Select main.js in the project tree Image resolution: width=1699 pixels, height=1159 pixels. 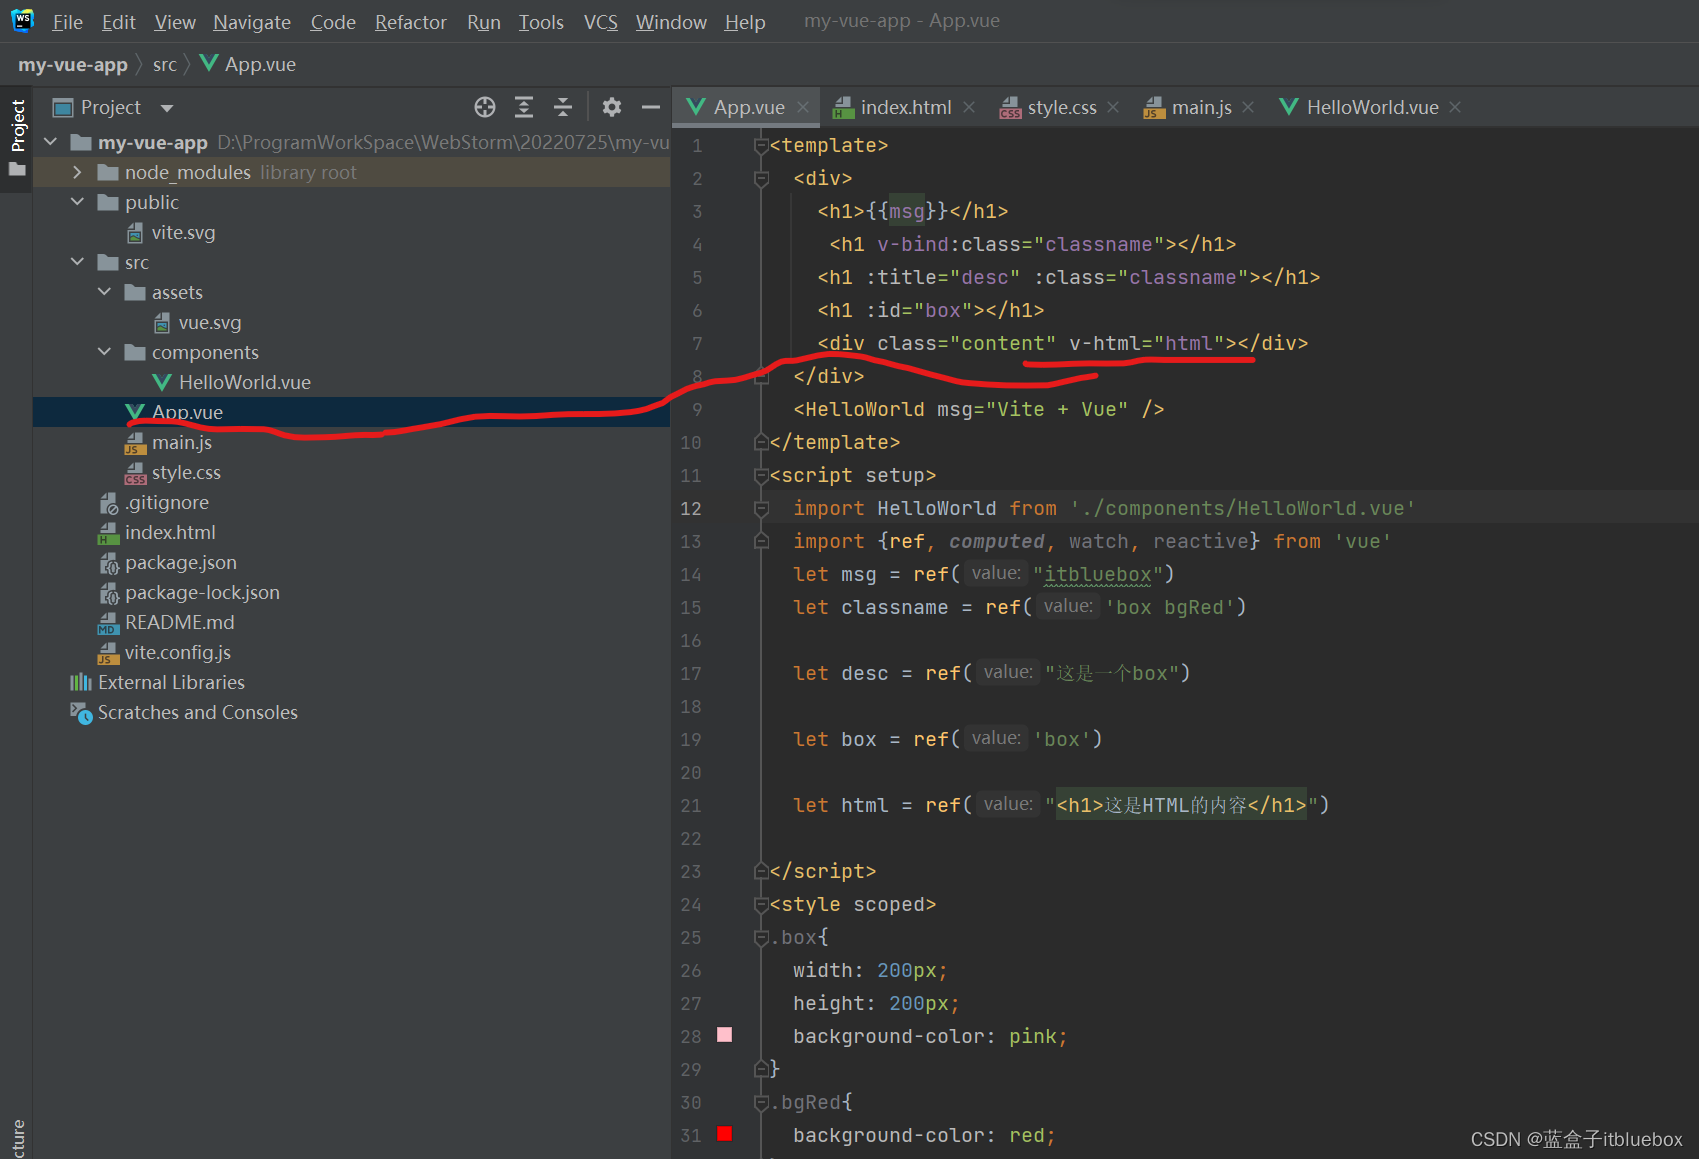click(x=181, y=442)
